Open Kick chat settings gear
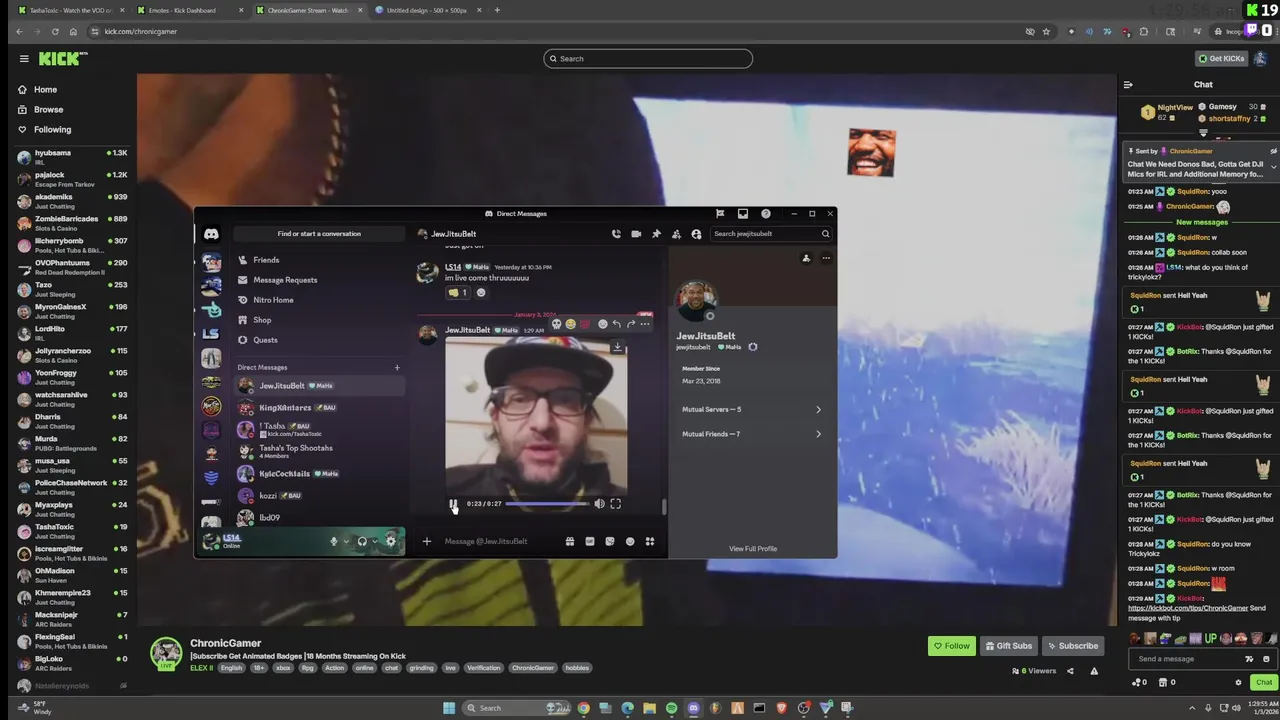 point(1238,682)
